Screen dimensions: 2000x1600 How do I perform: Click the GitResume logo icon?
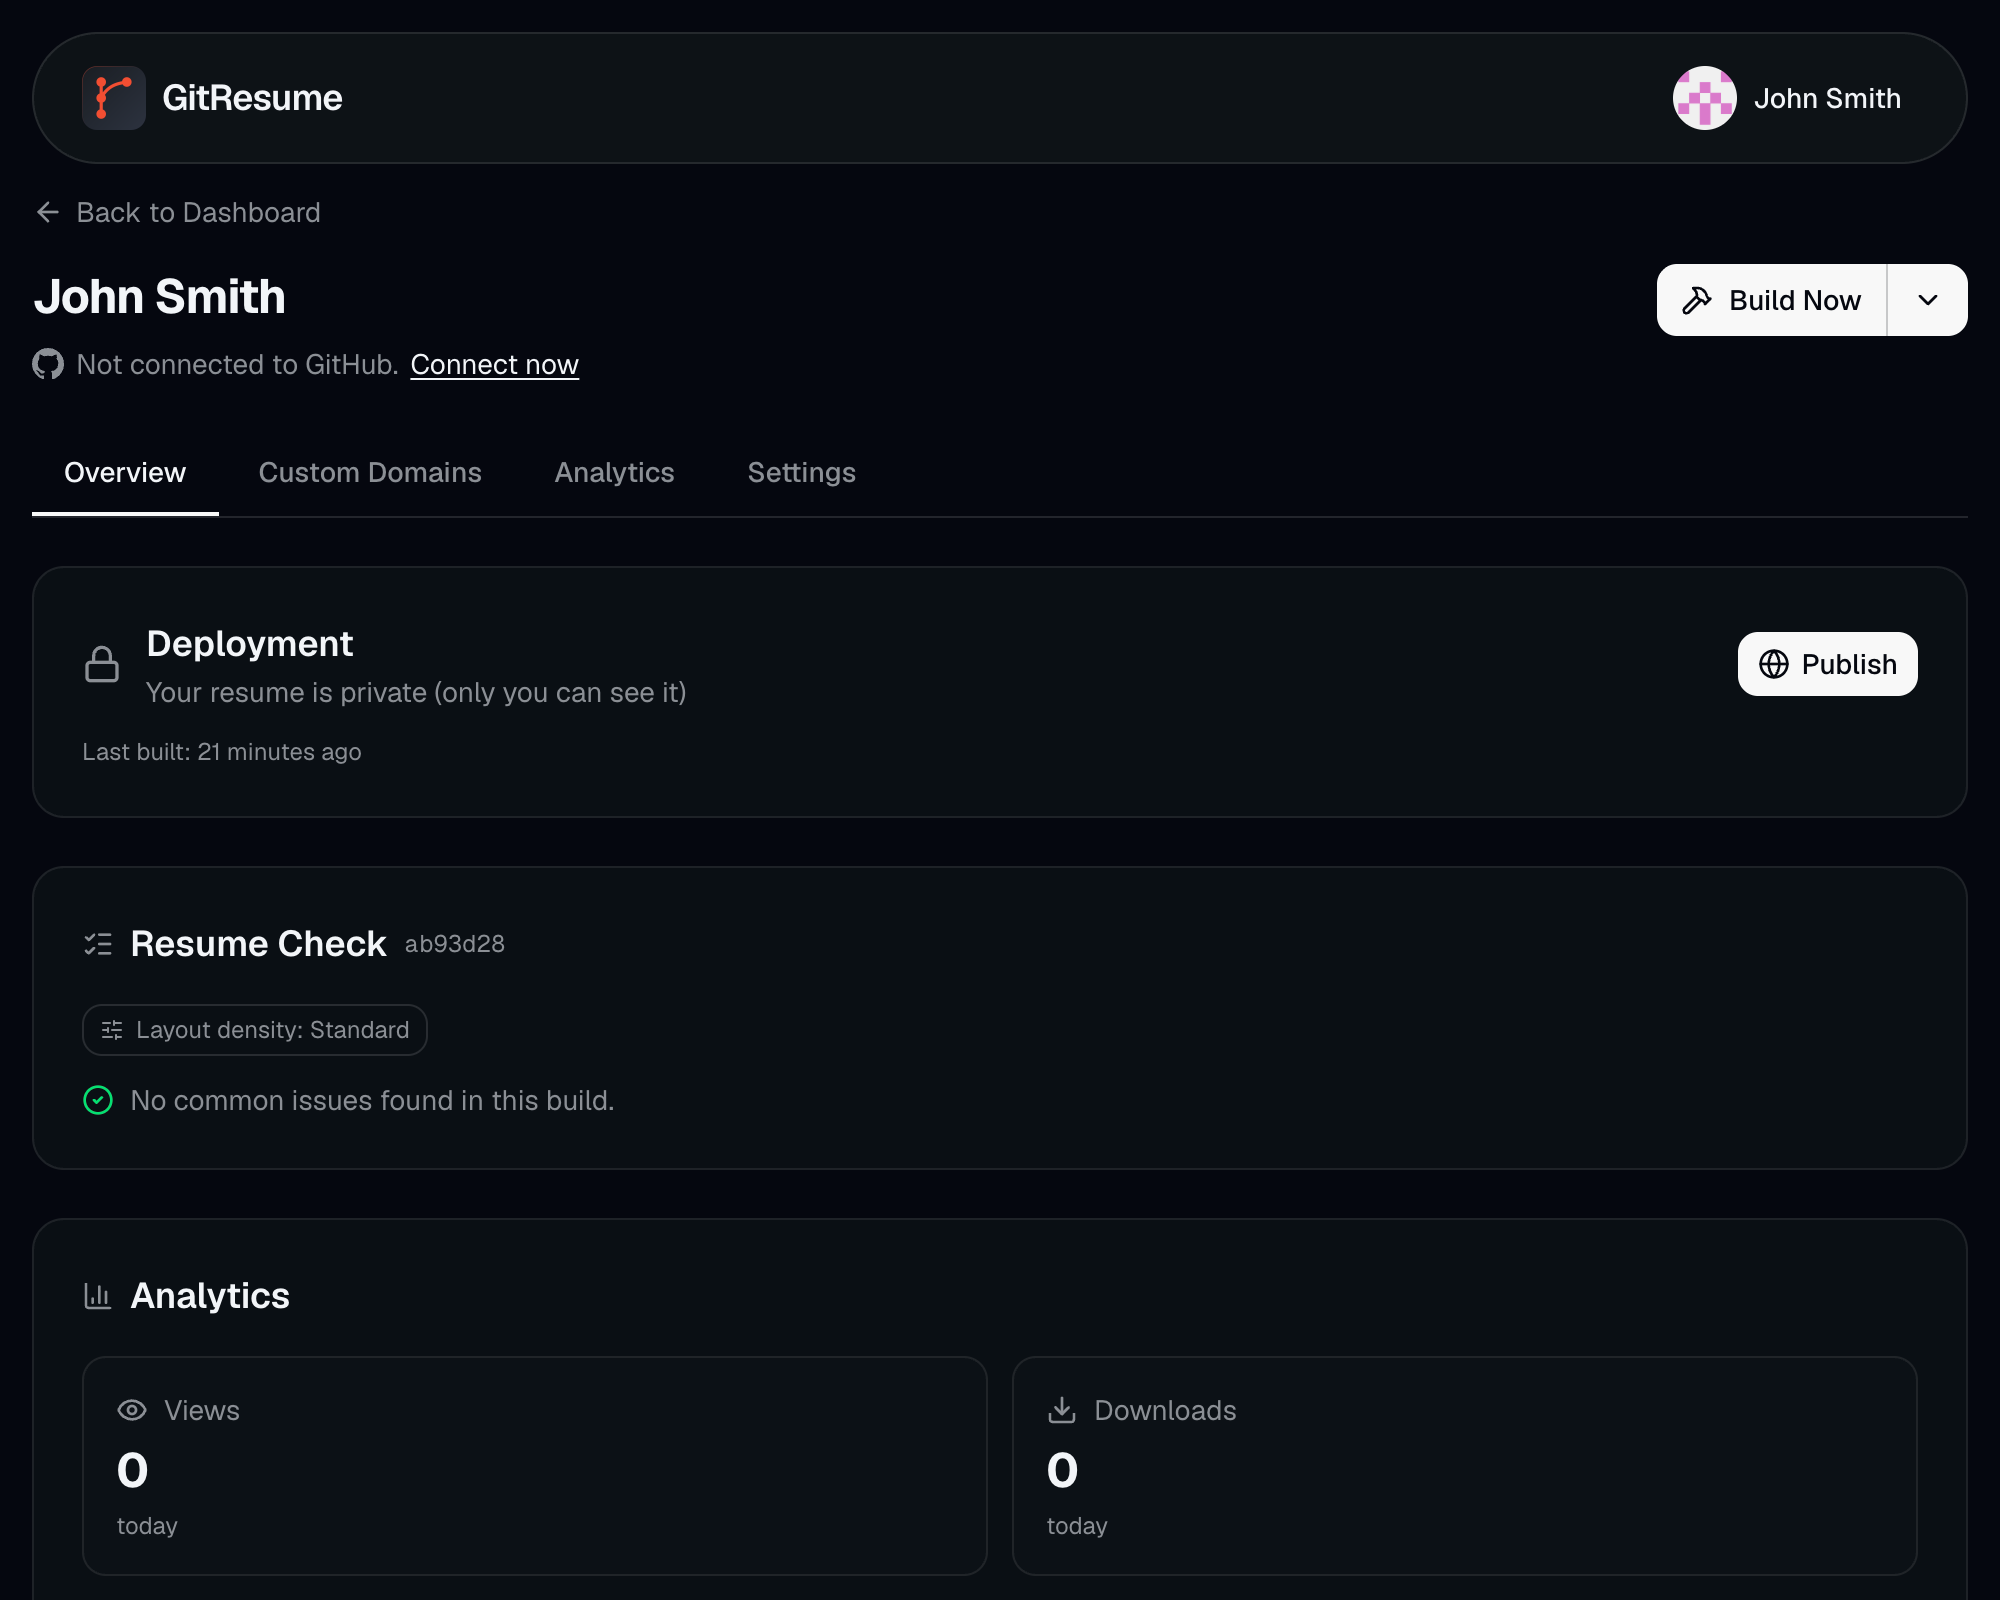[x=114, y=98]
